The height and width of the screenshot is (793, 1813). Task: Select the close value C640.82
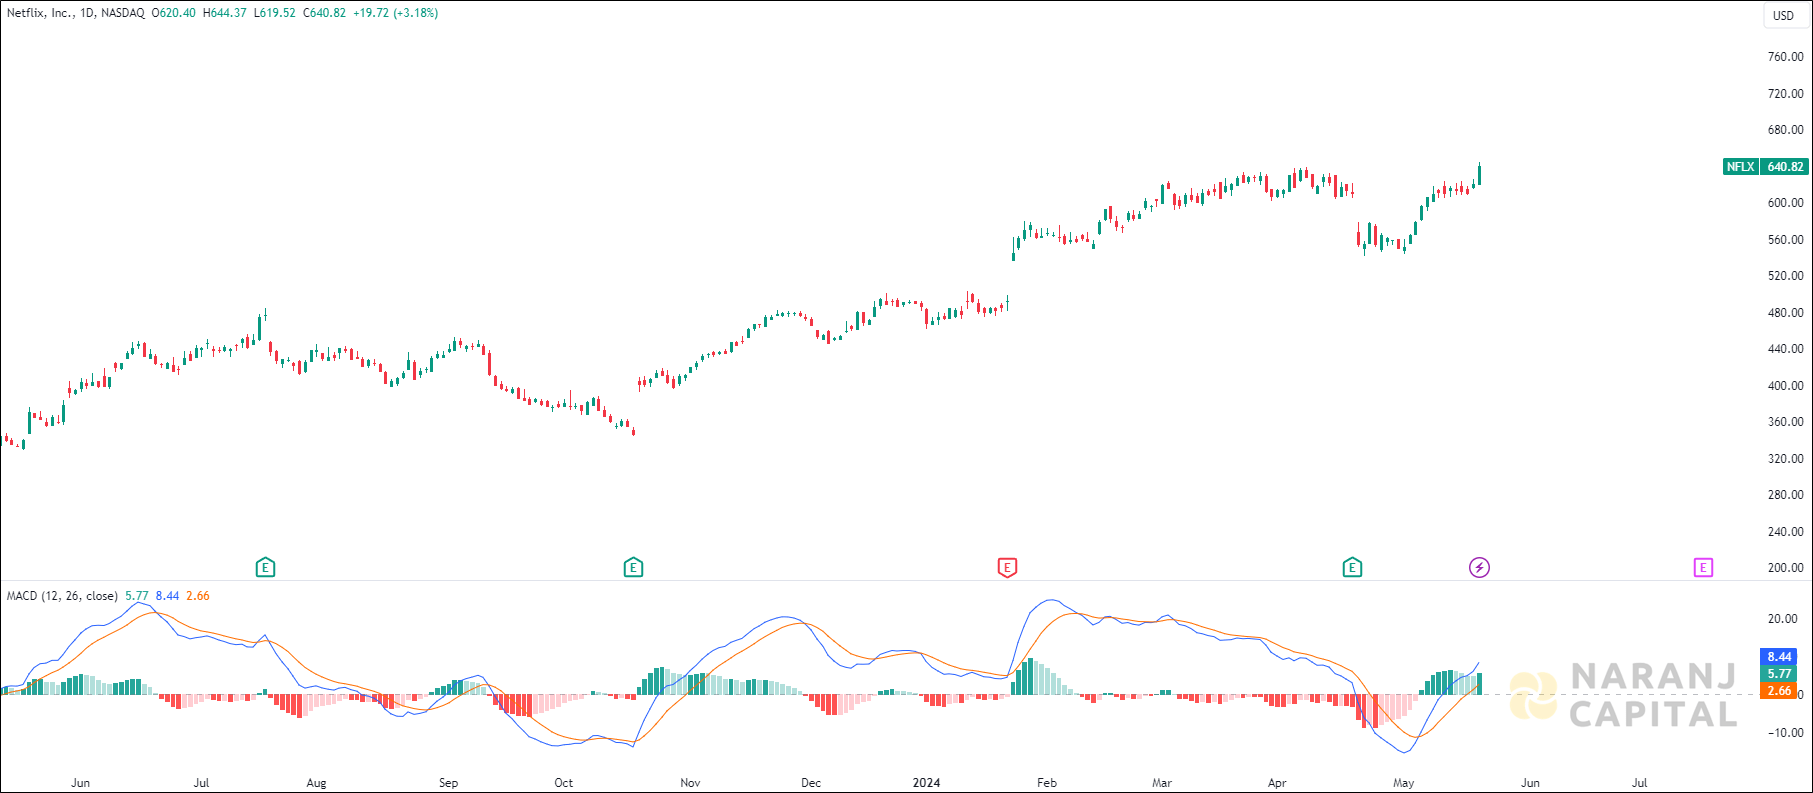point(324,13)
